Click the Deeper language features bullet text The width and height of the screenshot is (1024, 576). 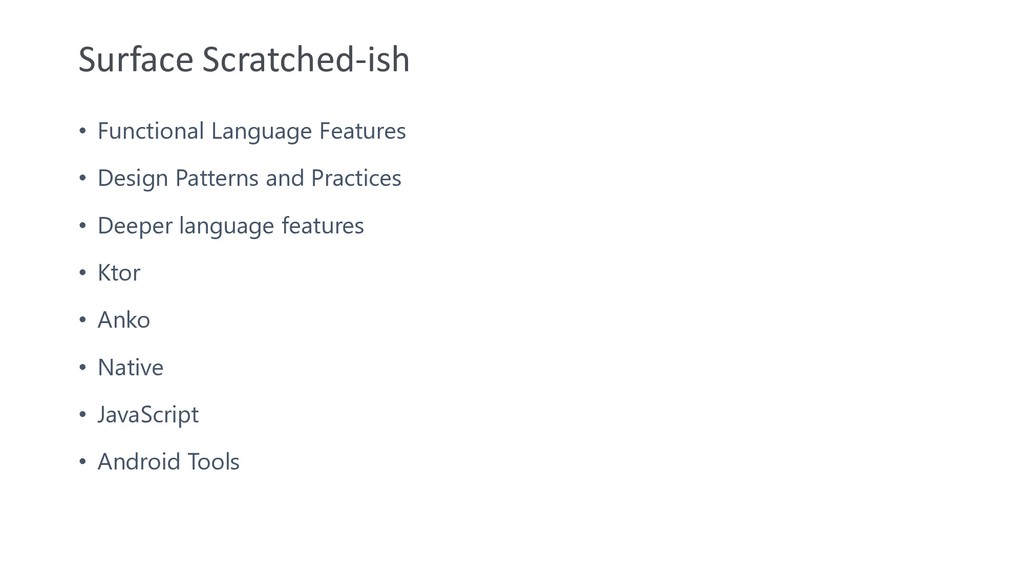231,226
